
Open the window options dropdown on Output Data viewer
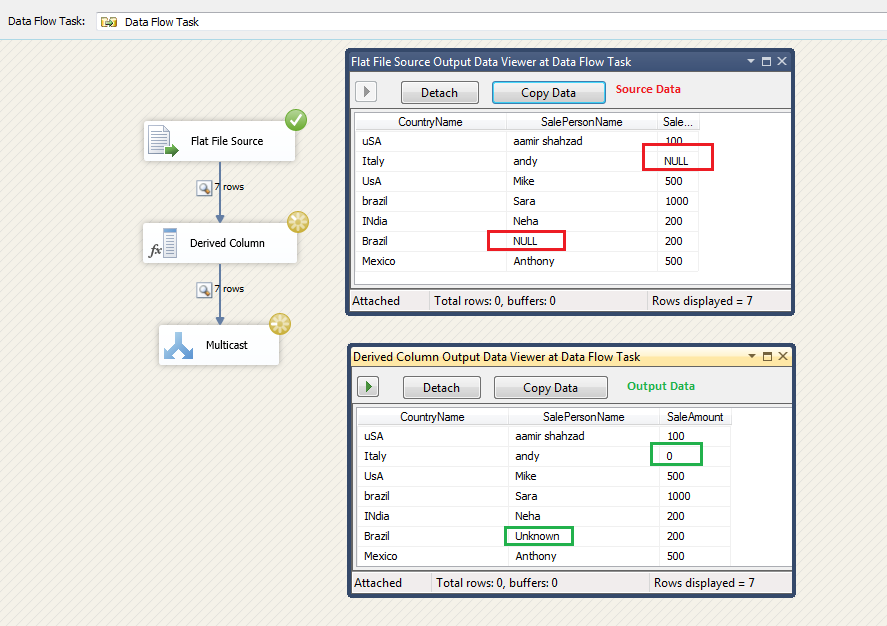(750, 356)
